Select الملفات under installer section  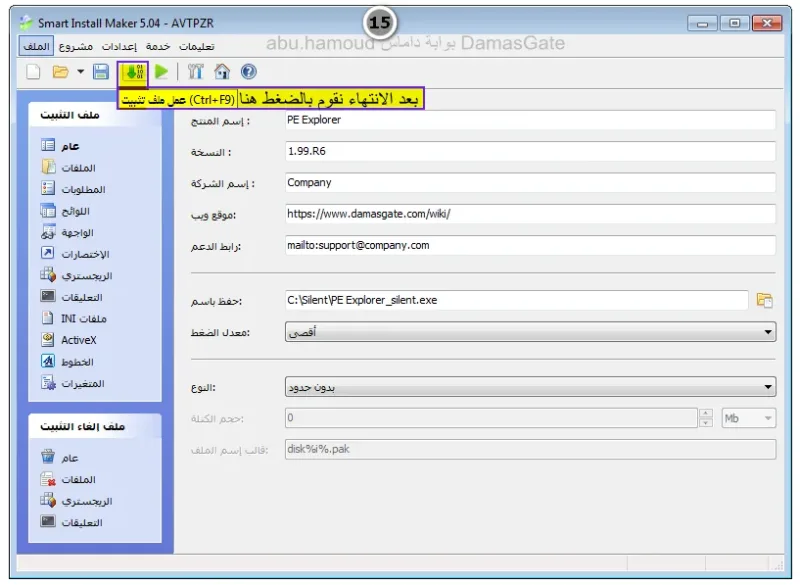78,168
